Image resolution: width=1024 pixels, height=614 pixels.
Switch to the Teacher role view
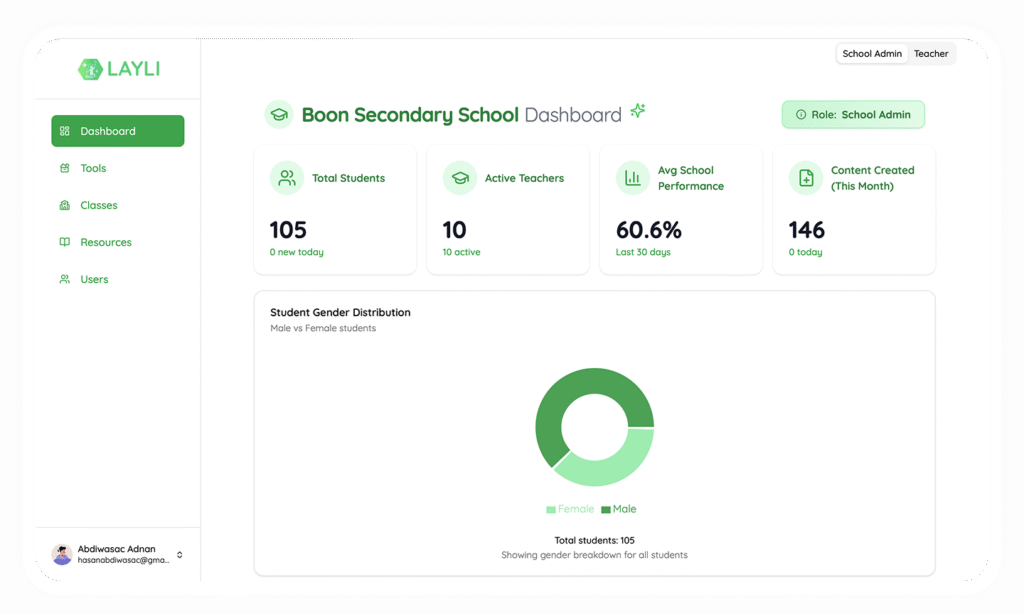click(x=931, y=54)
